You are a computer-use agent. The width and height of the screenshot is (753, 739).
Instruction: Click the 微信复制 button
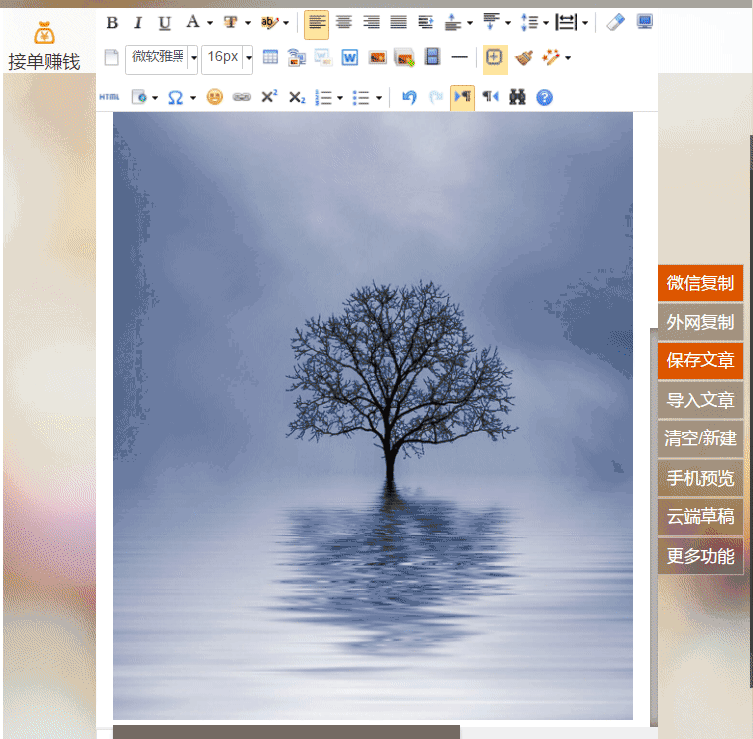click(700, 283)
